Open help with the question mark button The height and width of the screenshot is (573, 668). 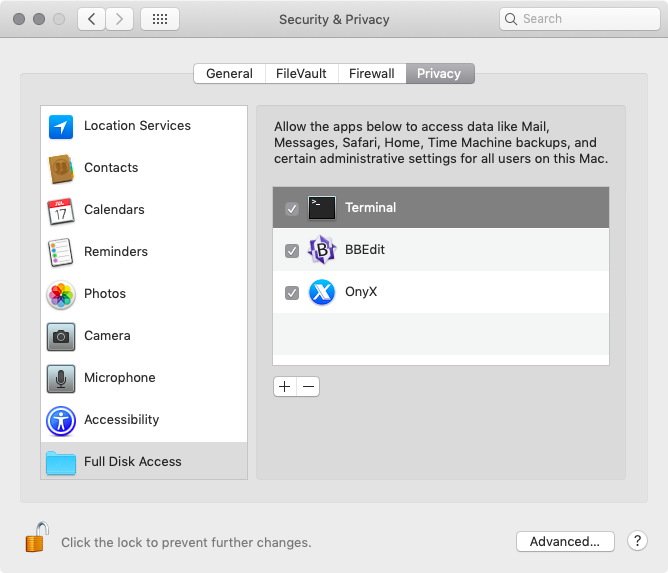coord(637,541)
